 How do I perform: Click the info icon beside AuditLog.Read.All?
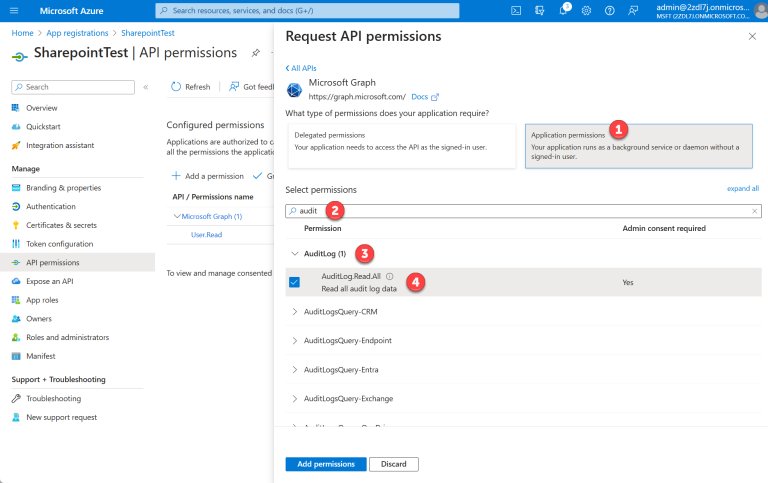pos(389,276)
